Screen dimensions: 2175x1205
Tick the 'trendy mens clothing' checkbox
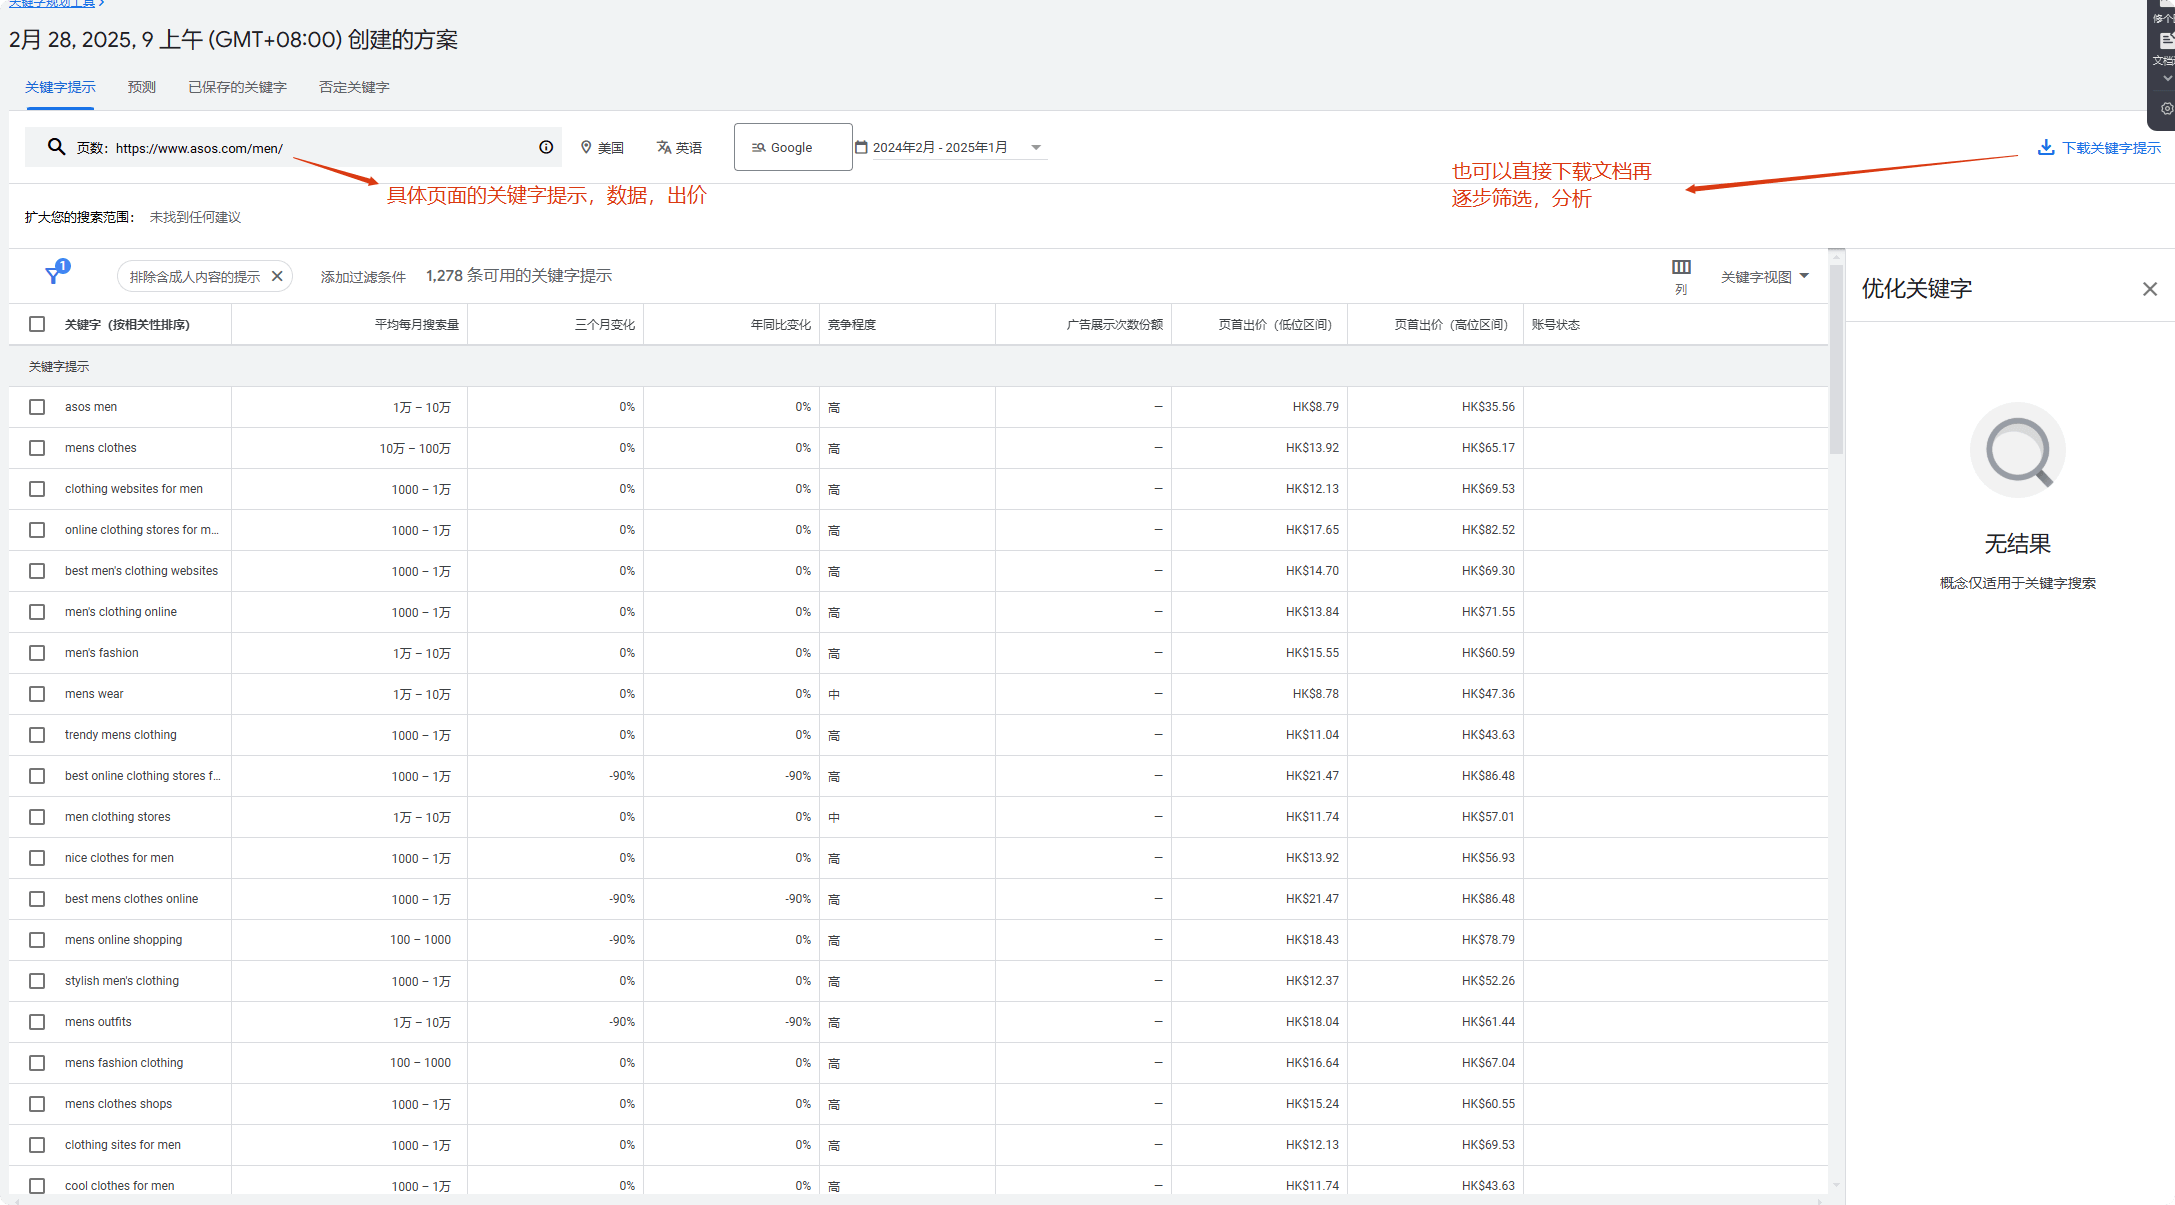click(x=37, y=735)
